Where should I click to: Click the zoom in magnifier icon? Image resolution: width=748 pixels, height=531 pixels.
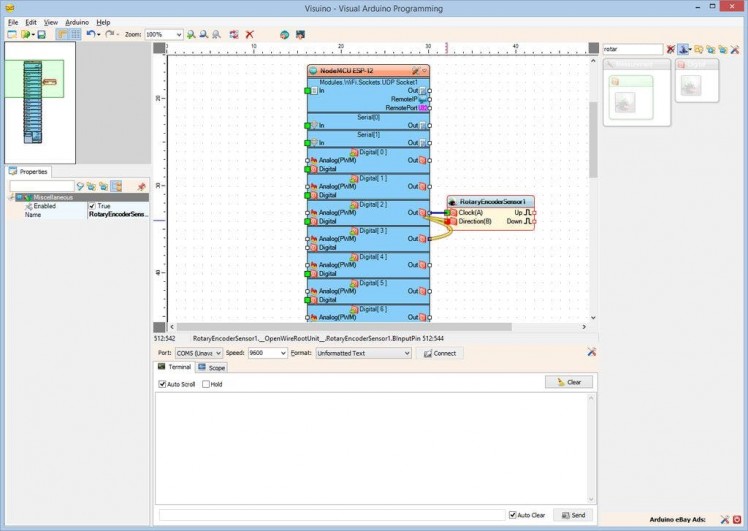(191, 34)
